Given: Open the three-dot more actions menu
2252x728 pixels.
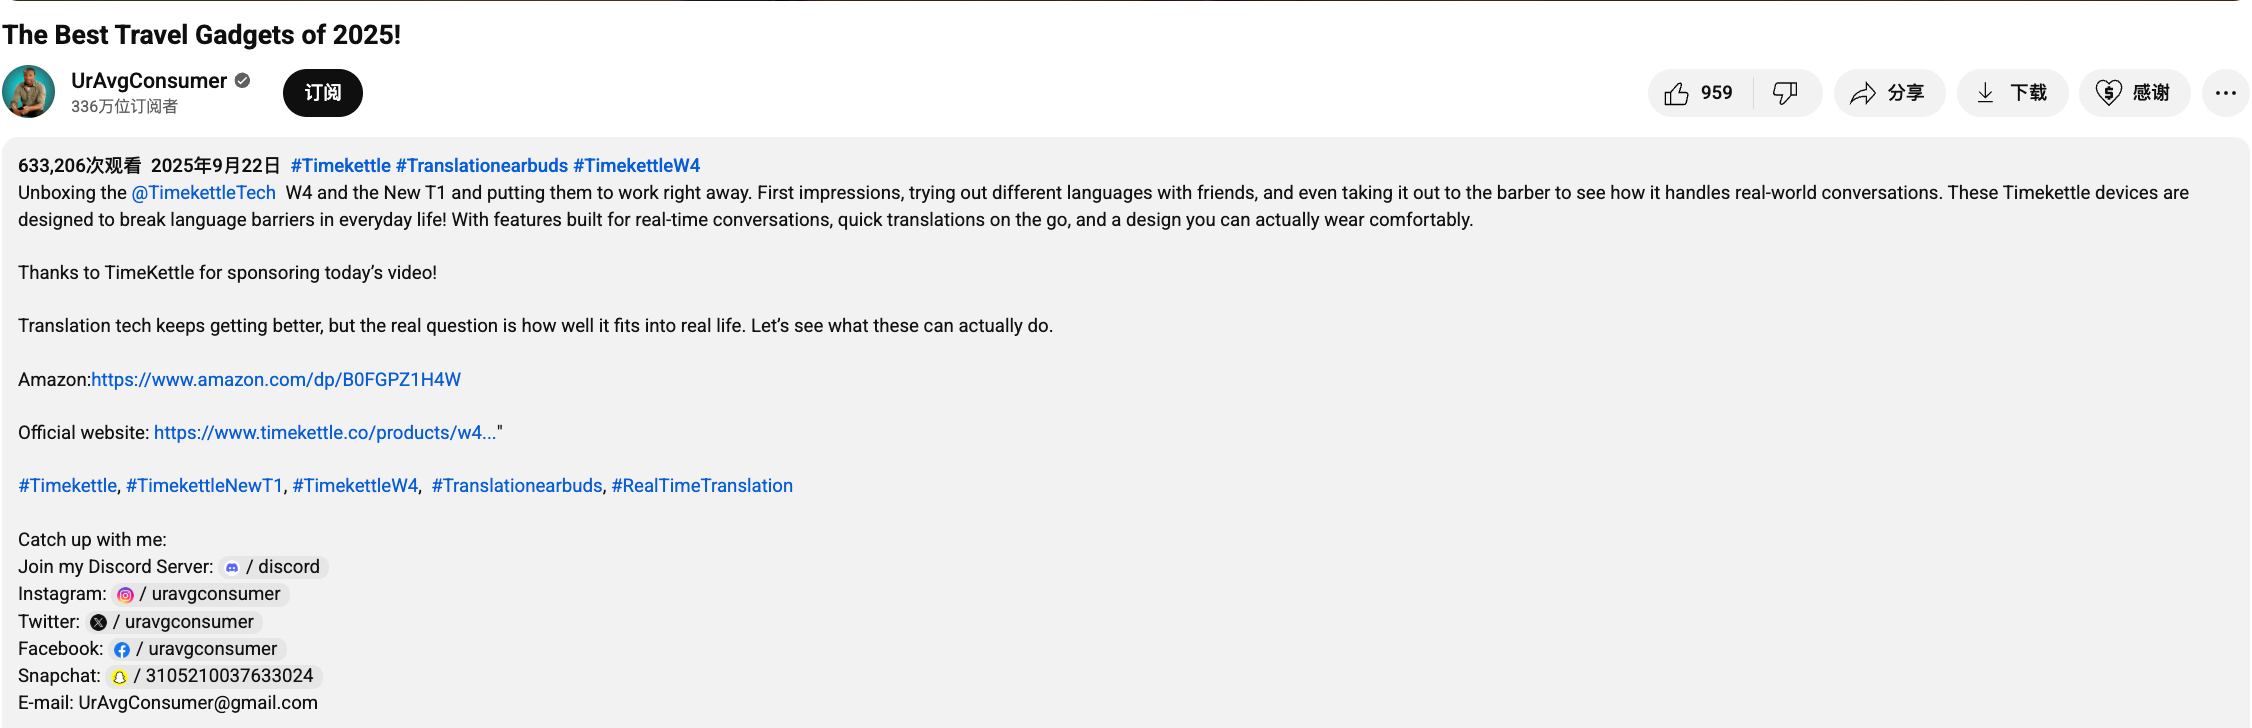Looking at the screenshot, I should pyautogui.click(x=2225, y=93).
